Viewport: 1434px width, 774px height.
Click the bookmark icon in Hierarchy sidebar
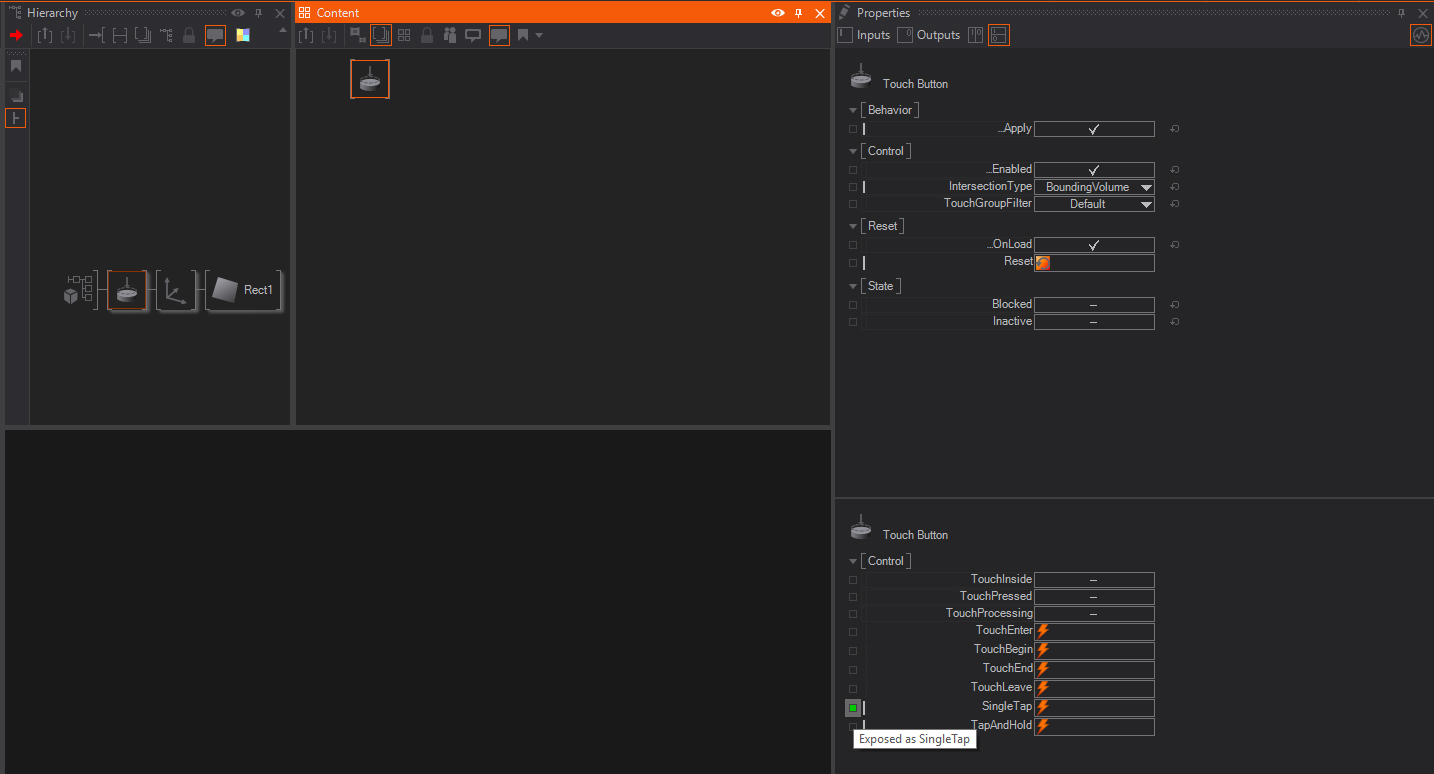16,66
